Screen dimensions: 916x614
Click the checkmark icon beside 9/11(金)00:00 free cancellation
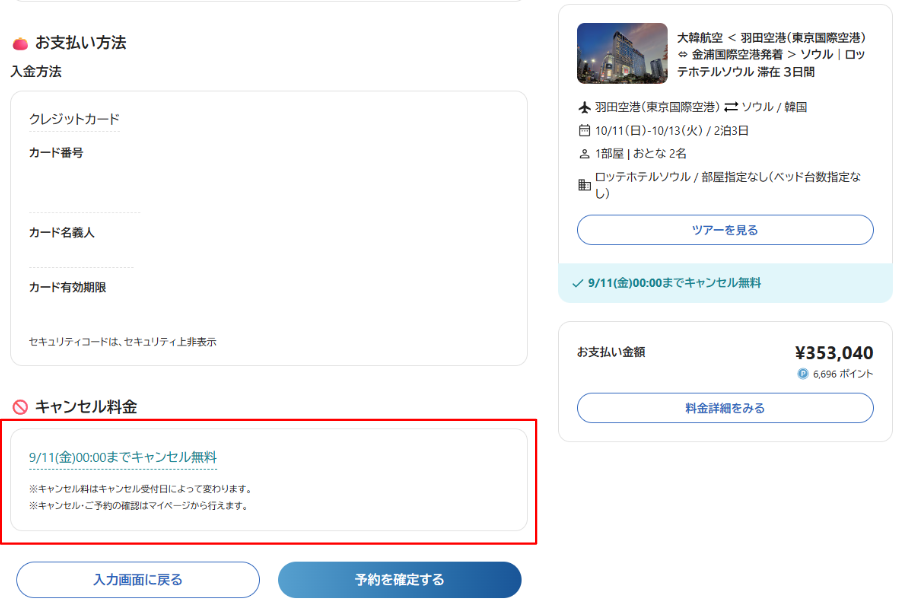578,283
